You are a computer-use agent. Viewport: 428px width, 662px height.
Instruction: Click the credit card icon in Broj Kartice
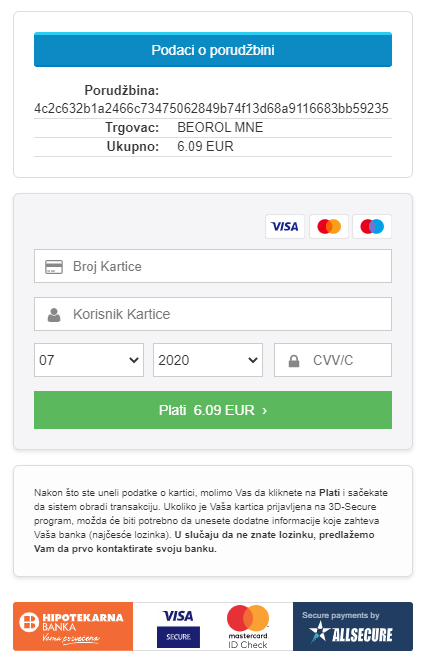coord(54,267)
